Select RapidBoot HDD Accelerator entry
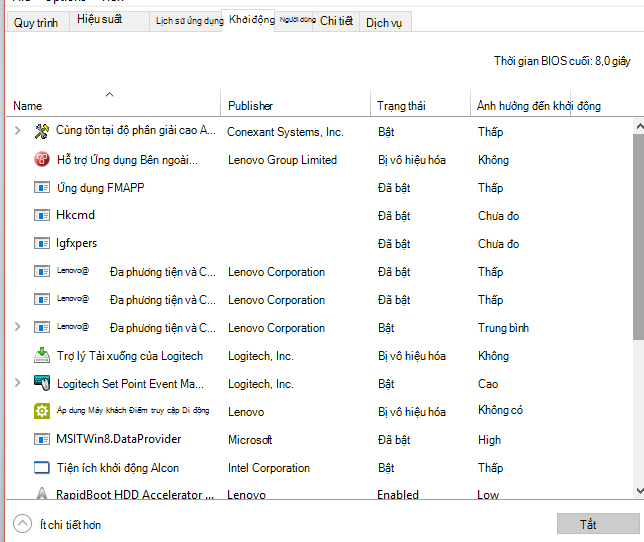The height and width of the screenshot is (542, 644). pyautogui.click(x=135, y=494)
